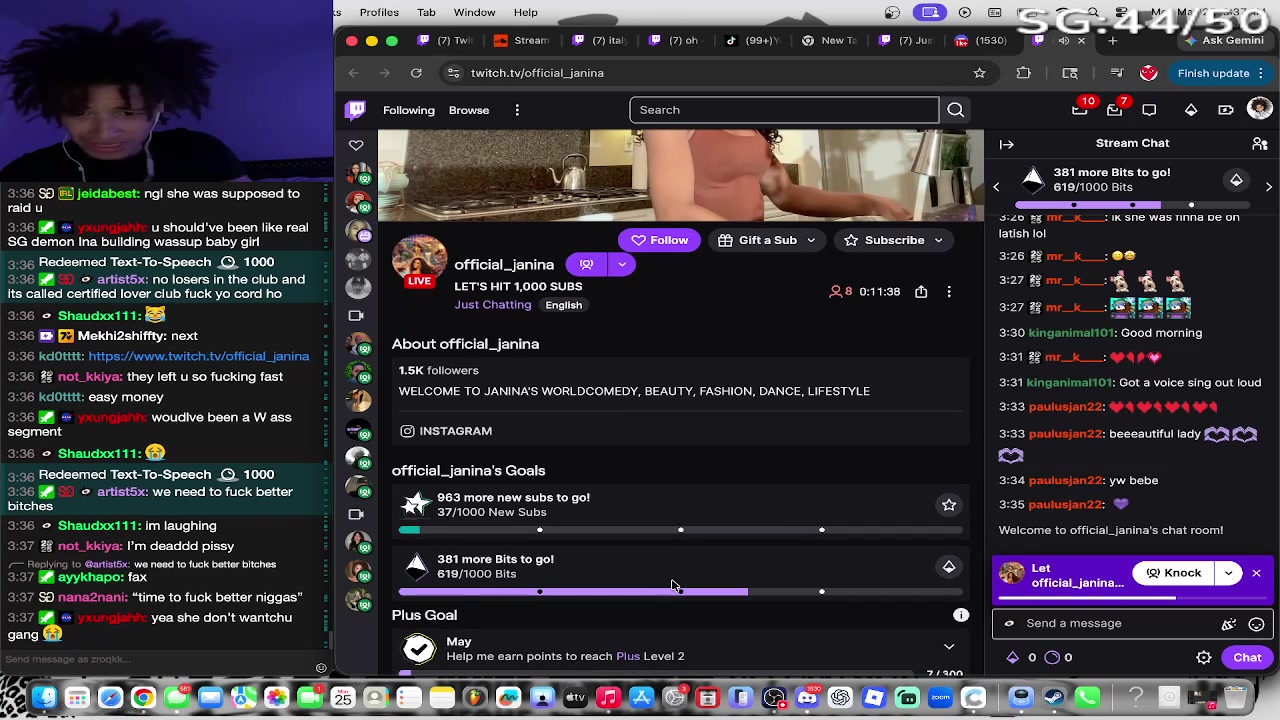The height and width of the screenshot is (720, 1280).
Task: Click the heart followed channels sidebar icon
Action: click(356, 146)
